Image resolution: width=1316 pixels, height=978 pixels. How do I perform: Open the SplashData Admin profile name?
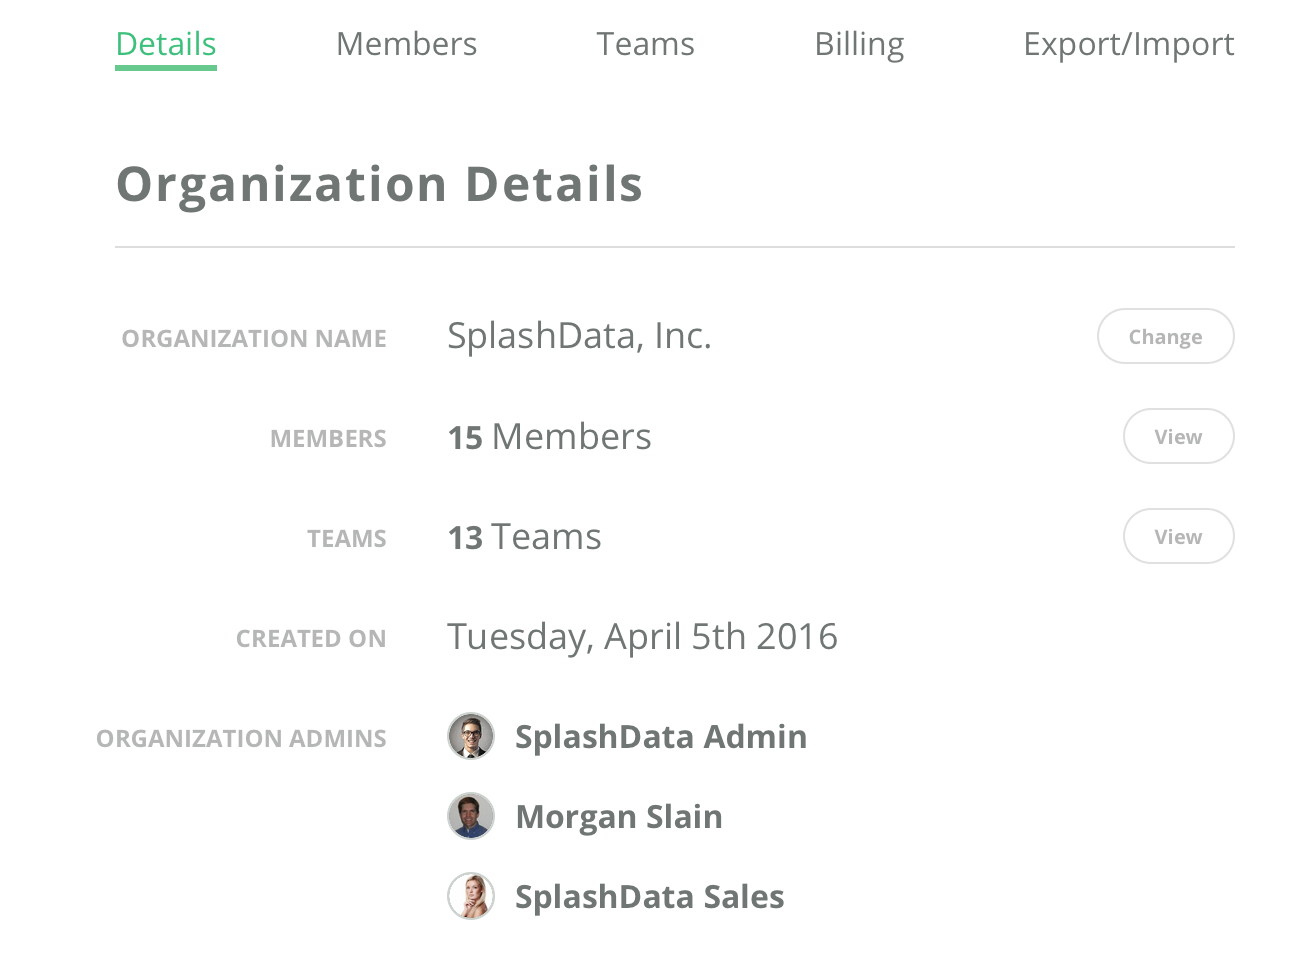(660, 736)
